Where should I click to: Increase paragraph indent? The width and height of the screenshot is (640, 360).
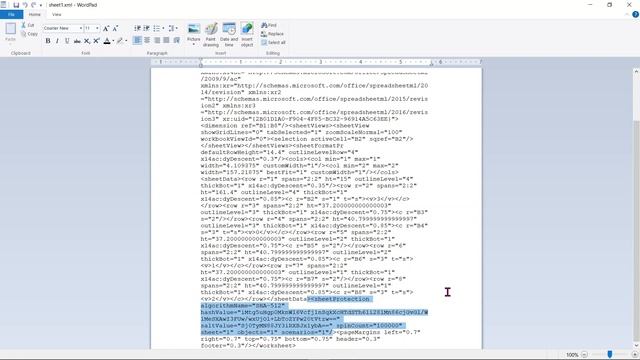pyautogui.click(x=147, y=28)
